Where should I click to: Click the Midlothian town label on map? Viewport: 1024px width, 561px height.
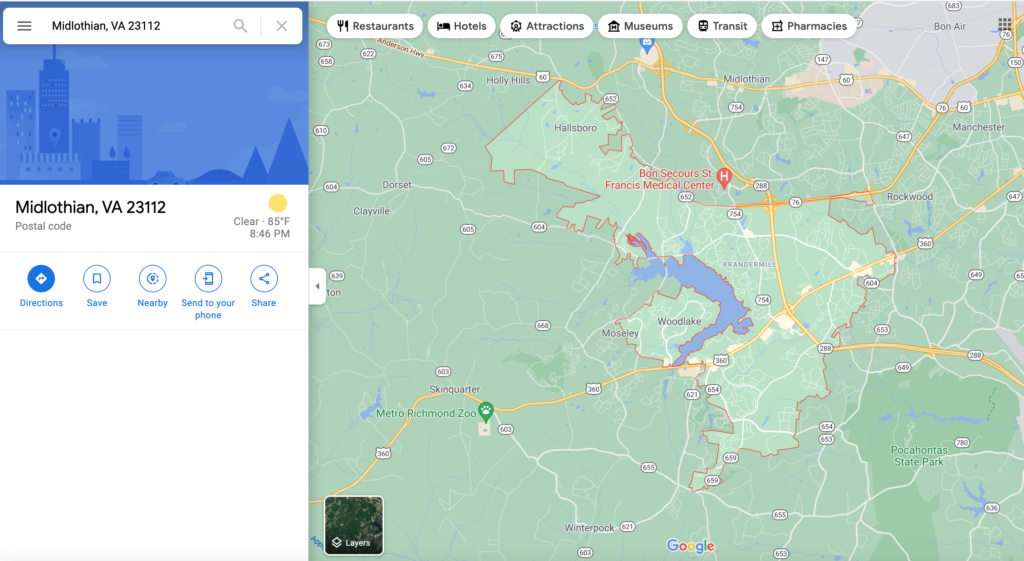click(746, 79)
